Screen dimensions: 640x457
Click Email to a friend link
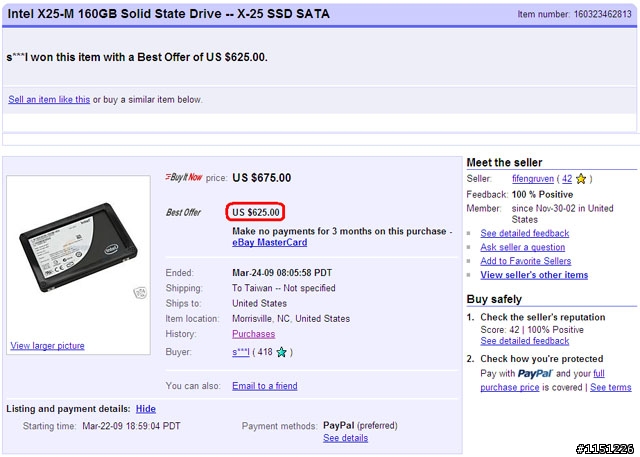coord(264,386)
